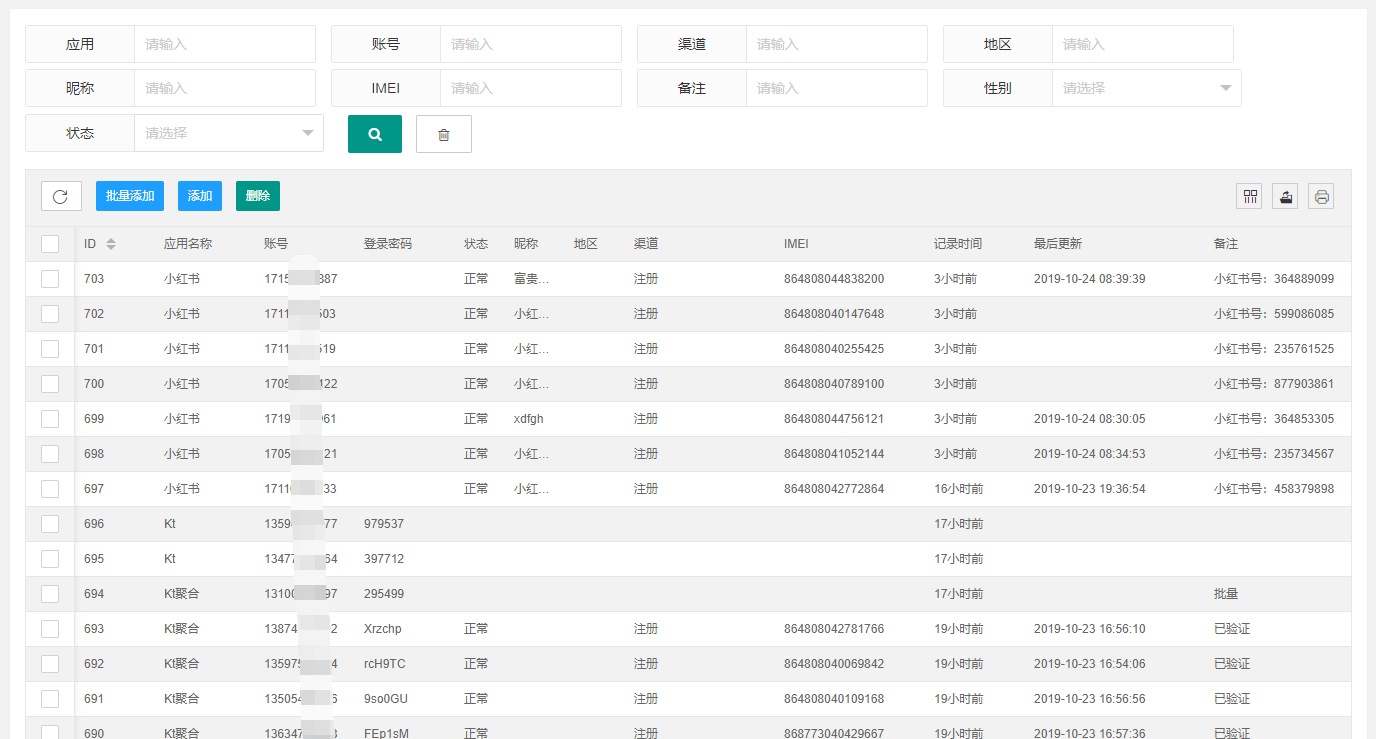Image resolution: width=1376 pixels, height=739 pixels.
Task: Click 16小时前 record time cell
Action: point(958,489)
